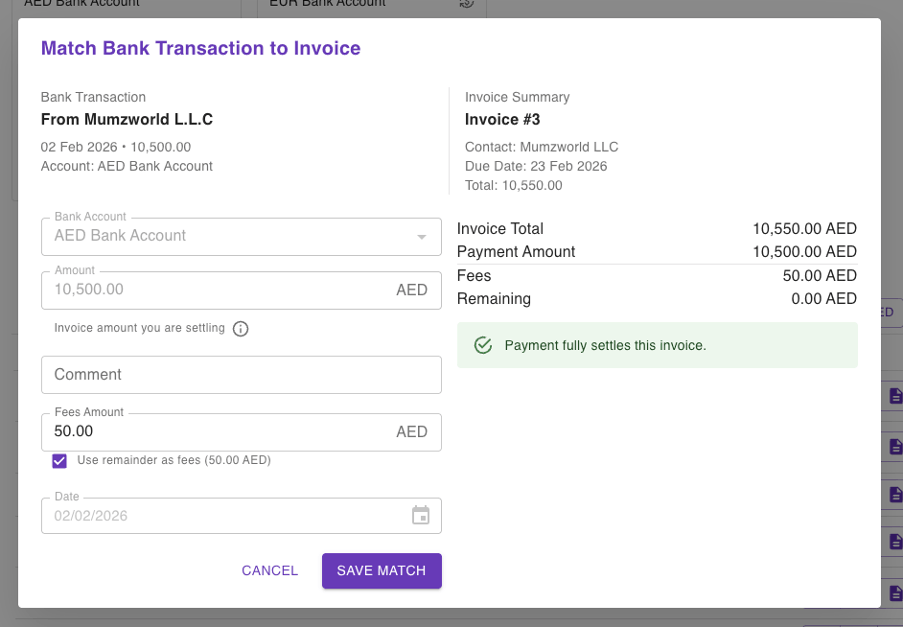This screenshot has height=628, width=904.
Task: Click the sync icon beside EUR Bank Account
Action: pyautogui.click(x=466, y=4)
